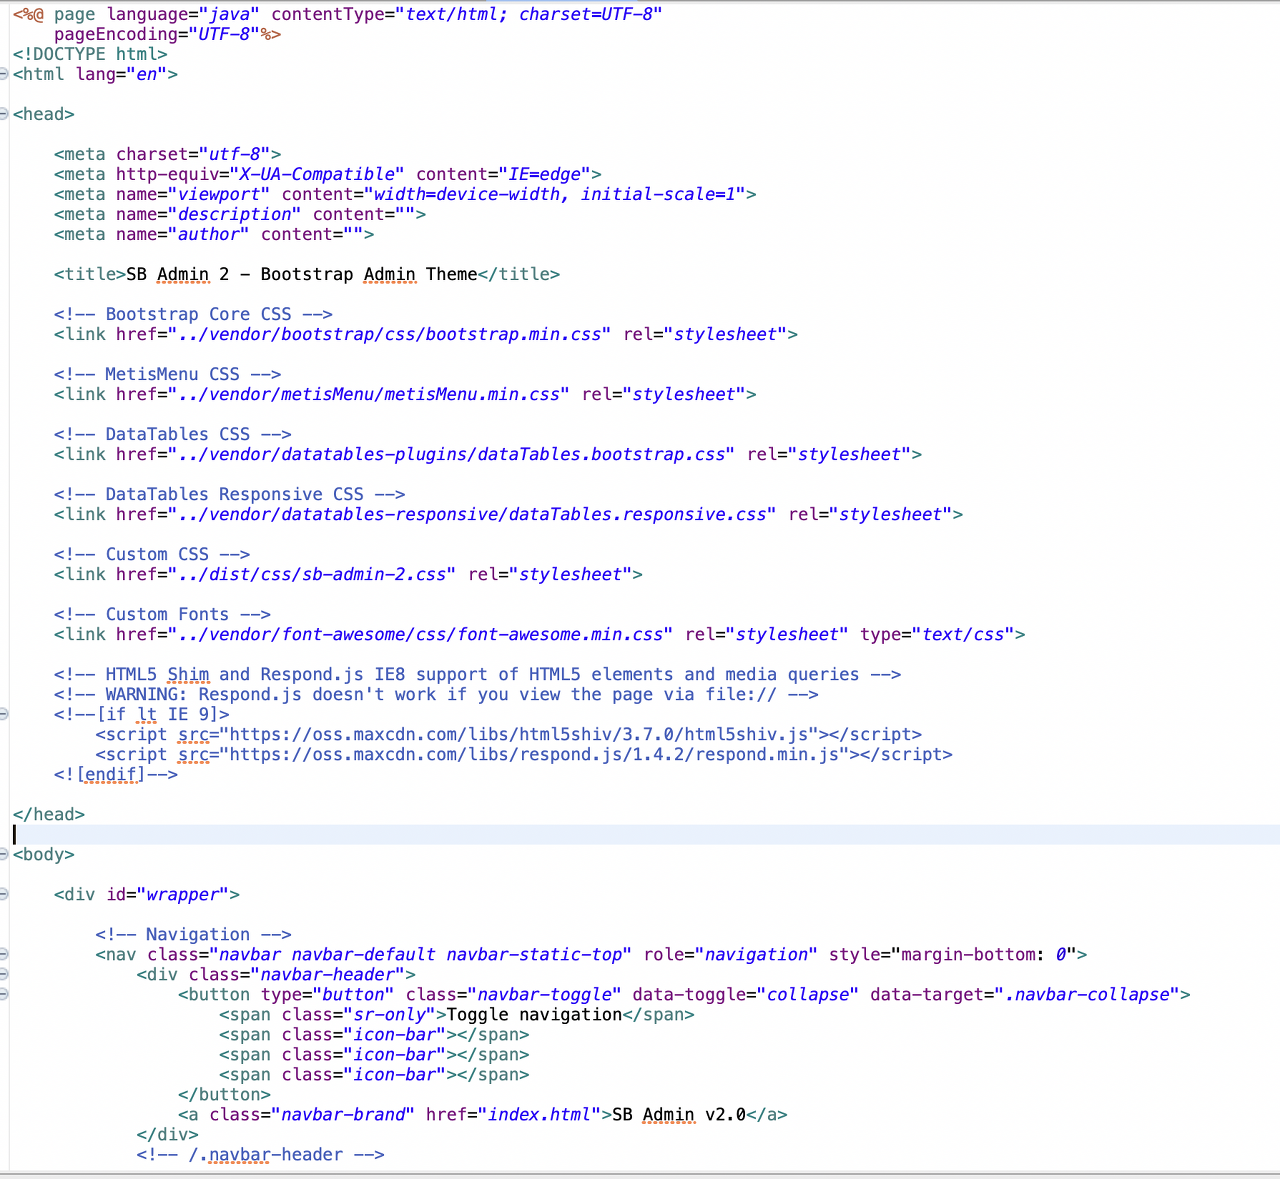1280x1179 pixels.
Task: Click the "Bootstrap Core CSS" comment
Action: [x=193, y=314]
